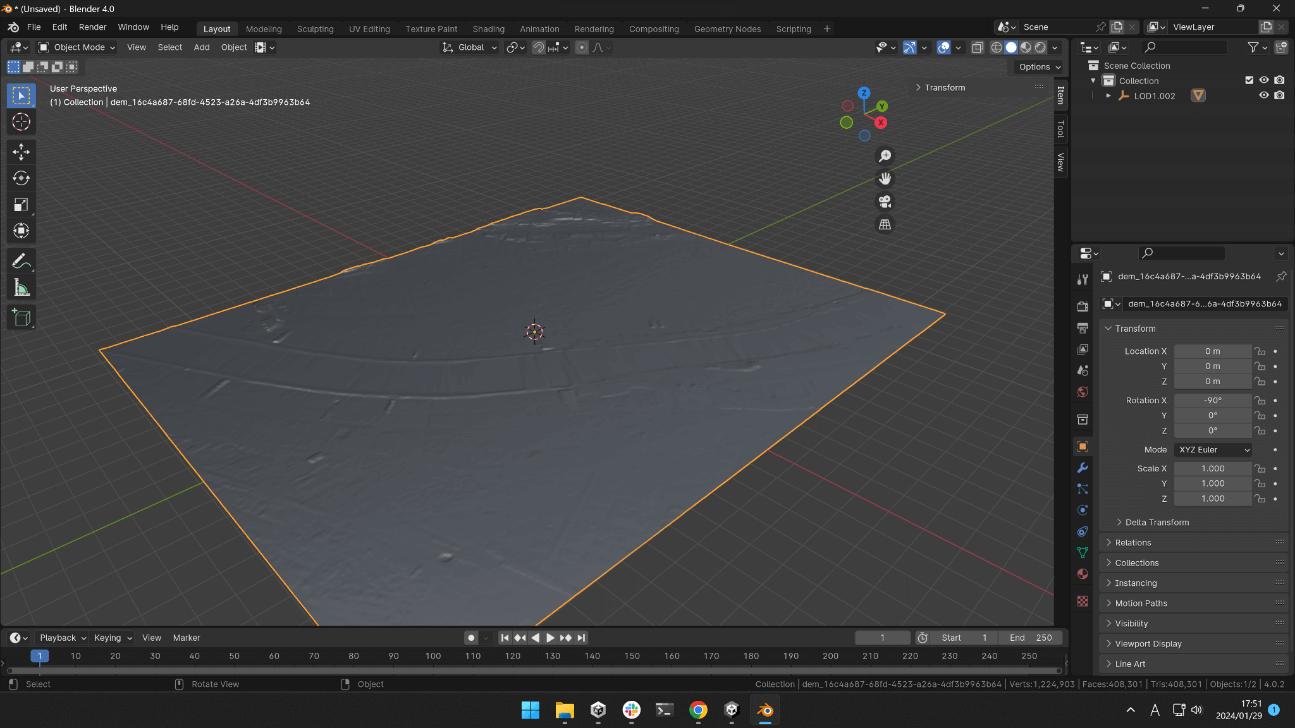Click the pan view hand icon
1295x728 pixels.
tap(884, 179)
